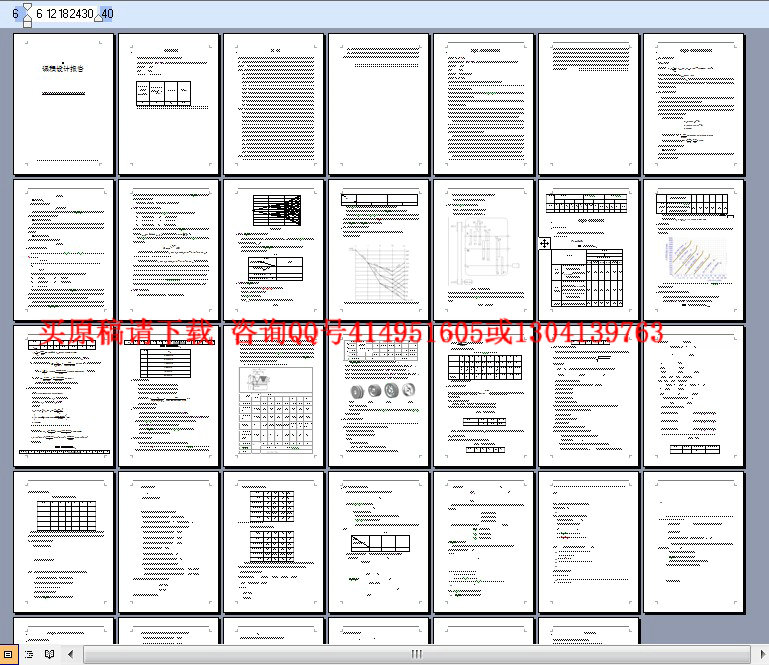Click the first-line indent marker on ruler
Image resolution: width=769 pixels, height=665 pixels.
[x=27, y=7]
